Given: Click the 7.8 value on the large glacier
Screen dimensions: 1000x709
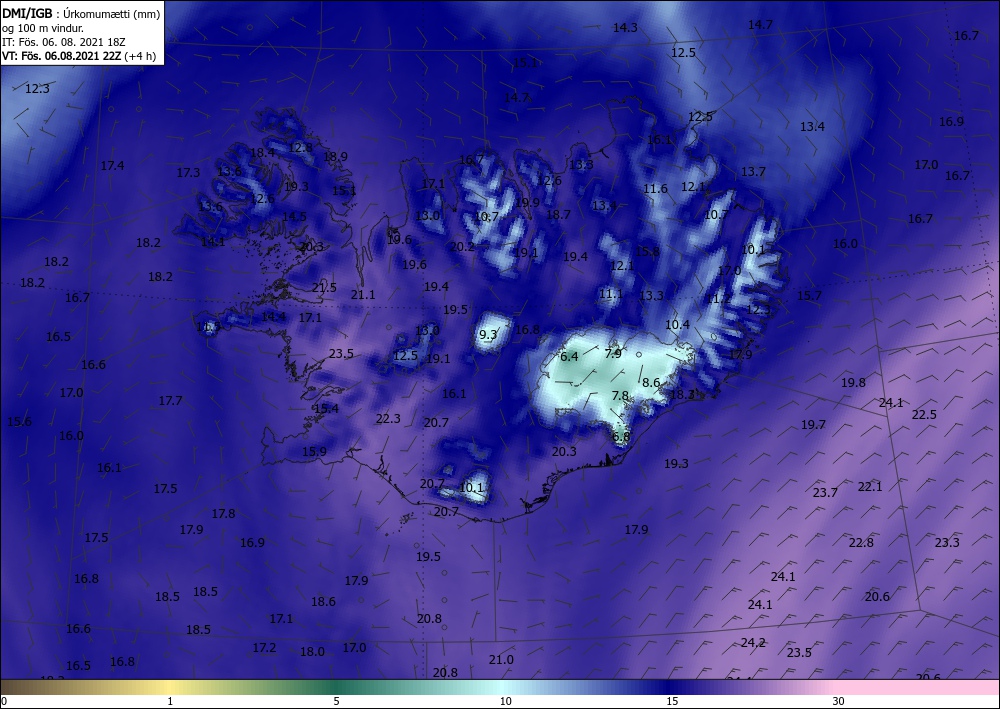Looking at the screenshot, I should pyautogui.click(x=621, y=396).
